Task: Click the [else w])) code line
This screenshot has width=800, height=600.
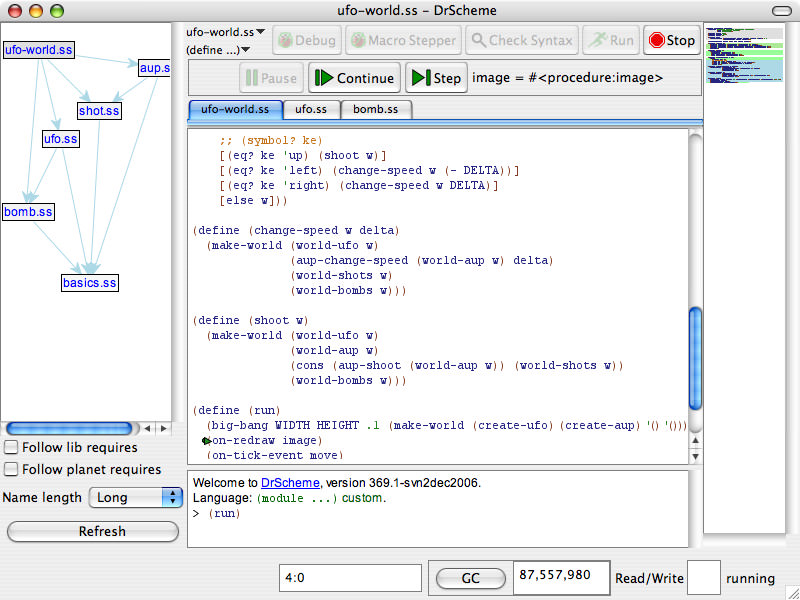Action: (254, 201)
